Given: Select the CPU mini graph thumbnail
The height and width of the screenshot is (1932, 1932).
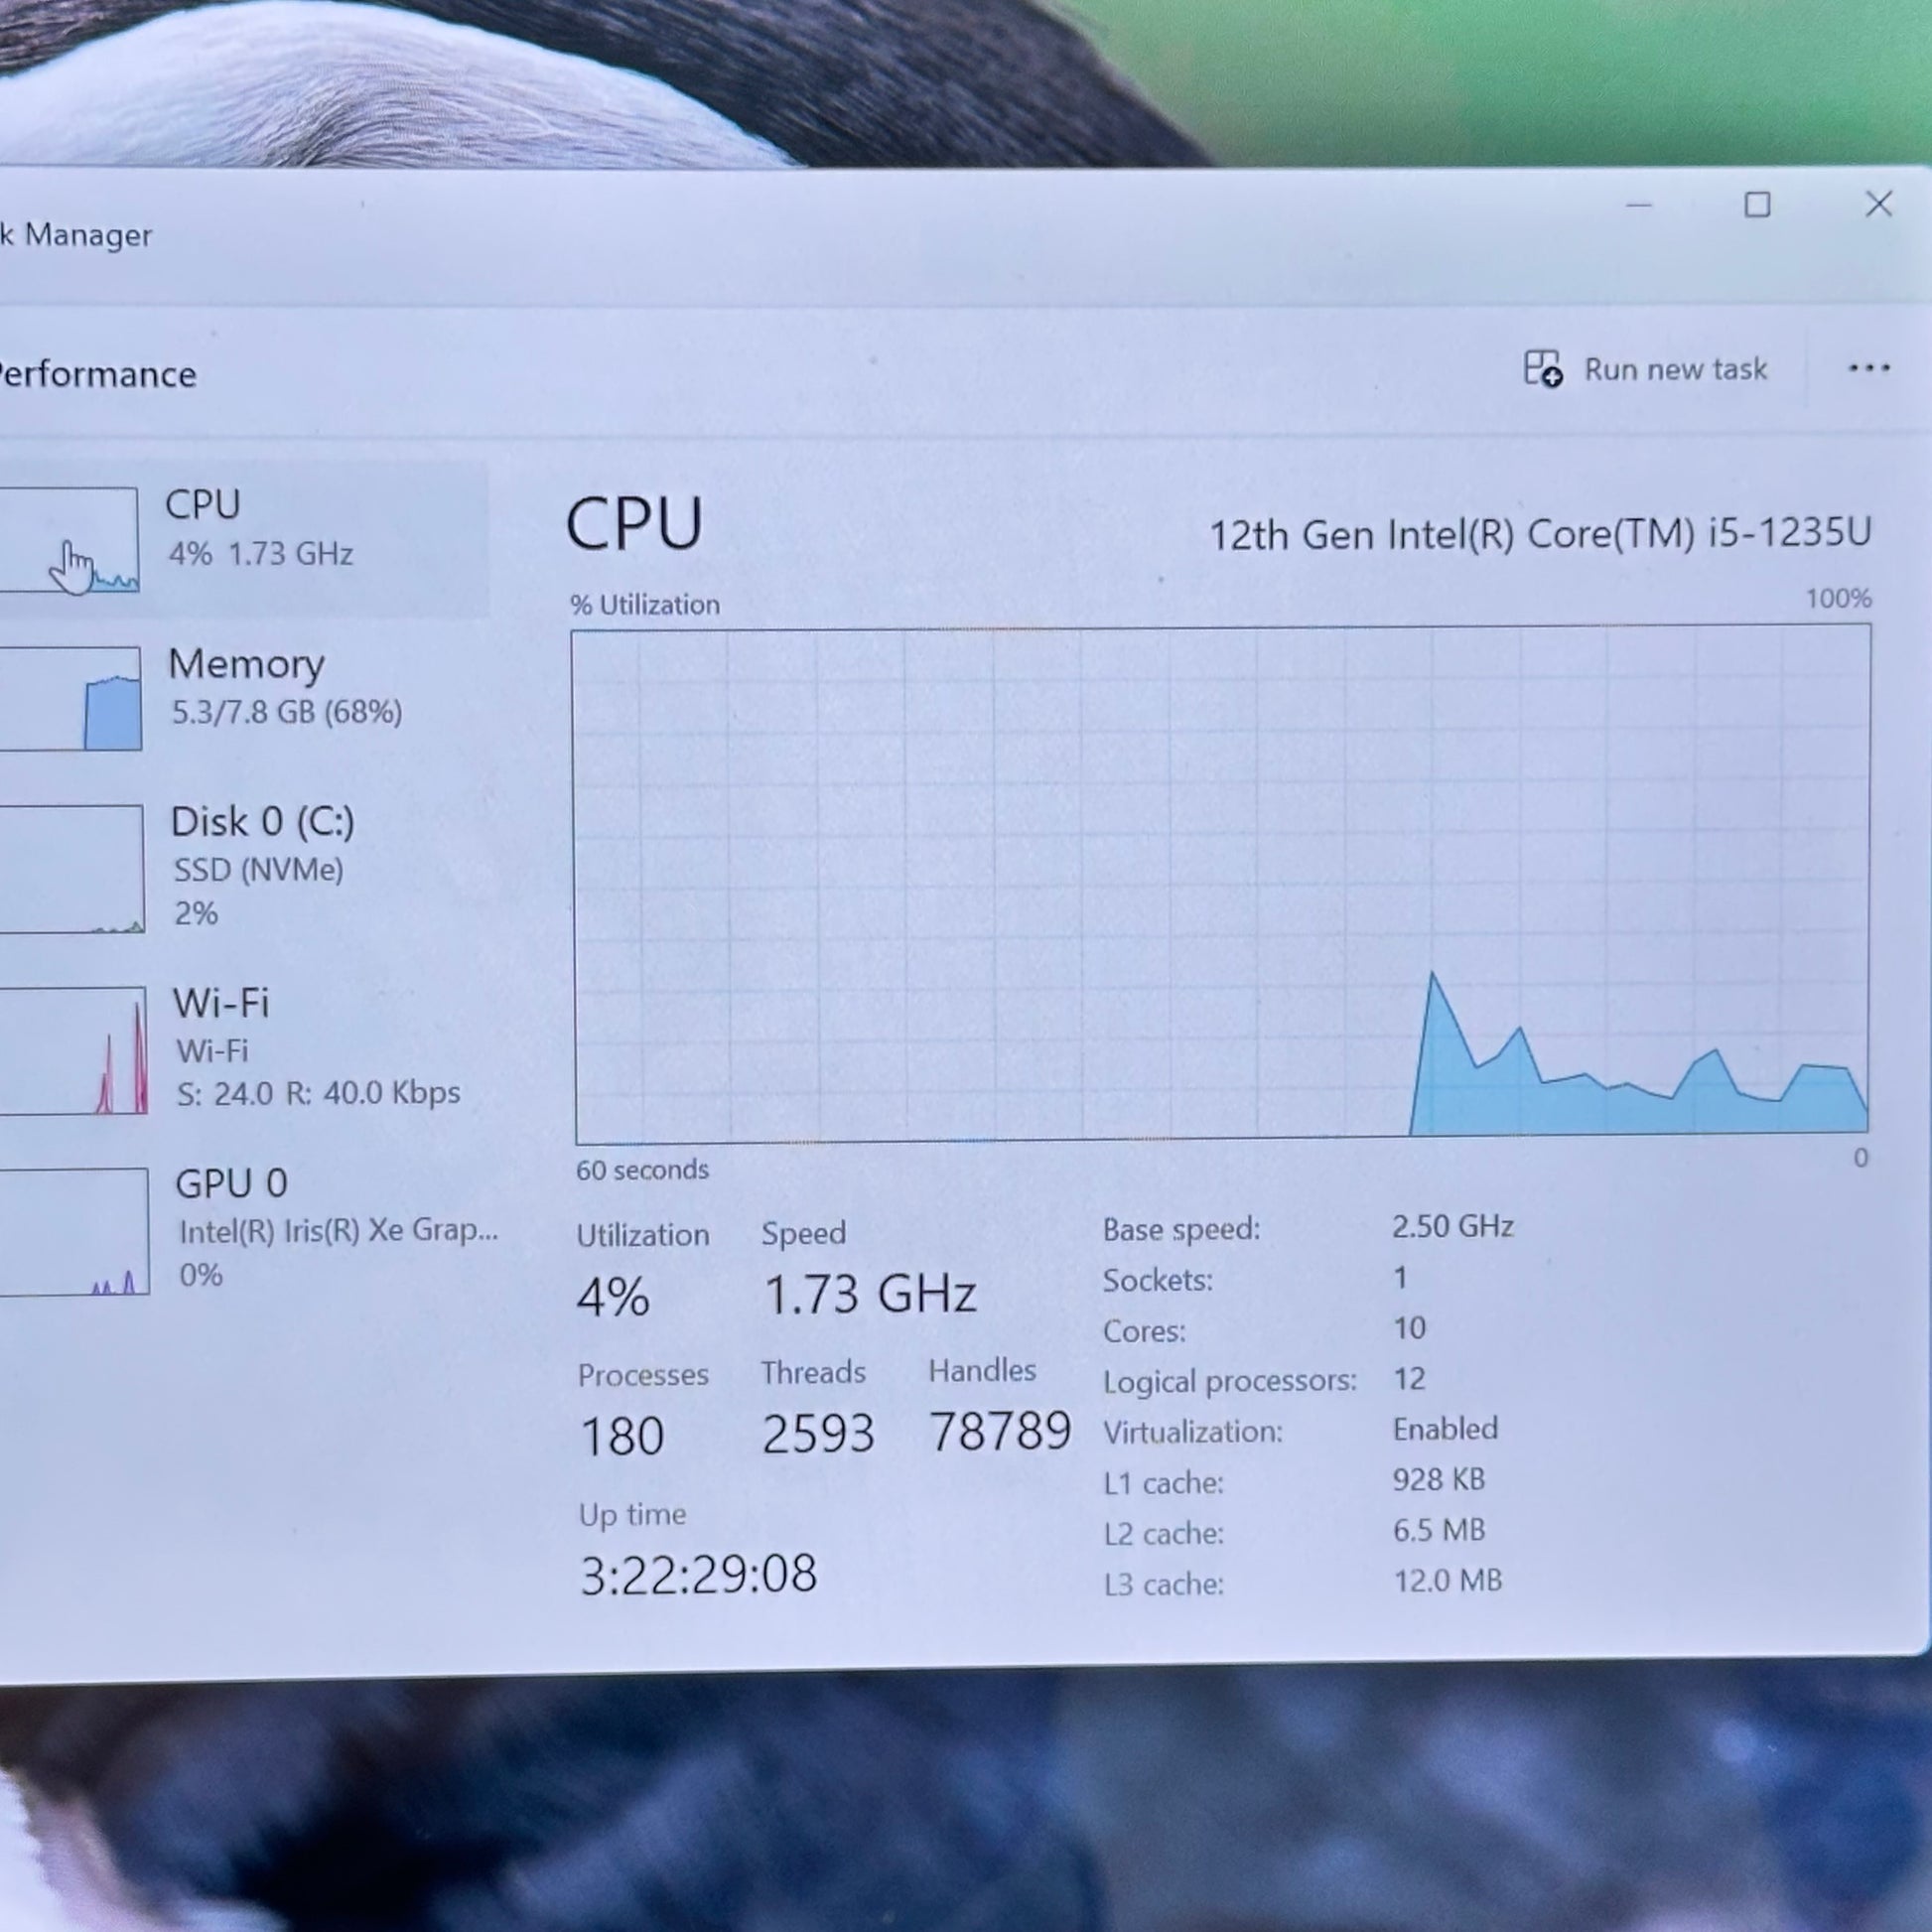Looking at the screenshot, I should tap(68, 540).
